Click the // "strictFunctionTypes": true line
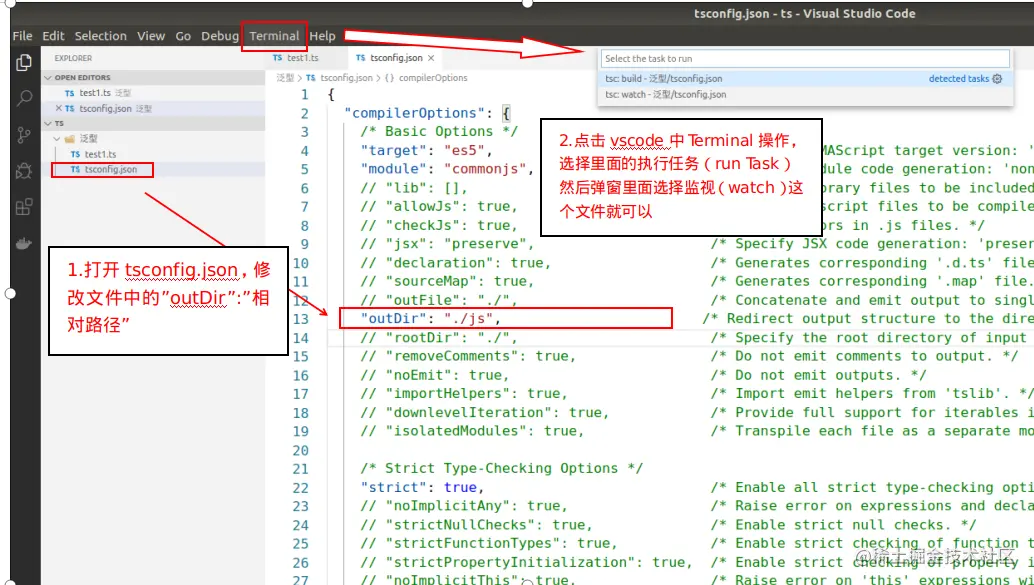The width and height of the screenshot is (1034, 585). point(489,543)
